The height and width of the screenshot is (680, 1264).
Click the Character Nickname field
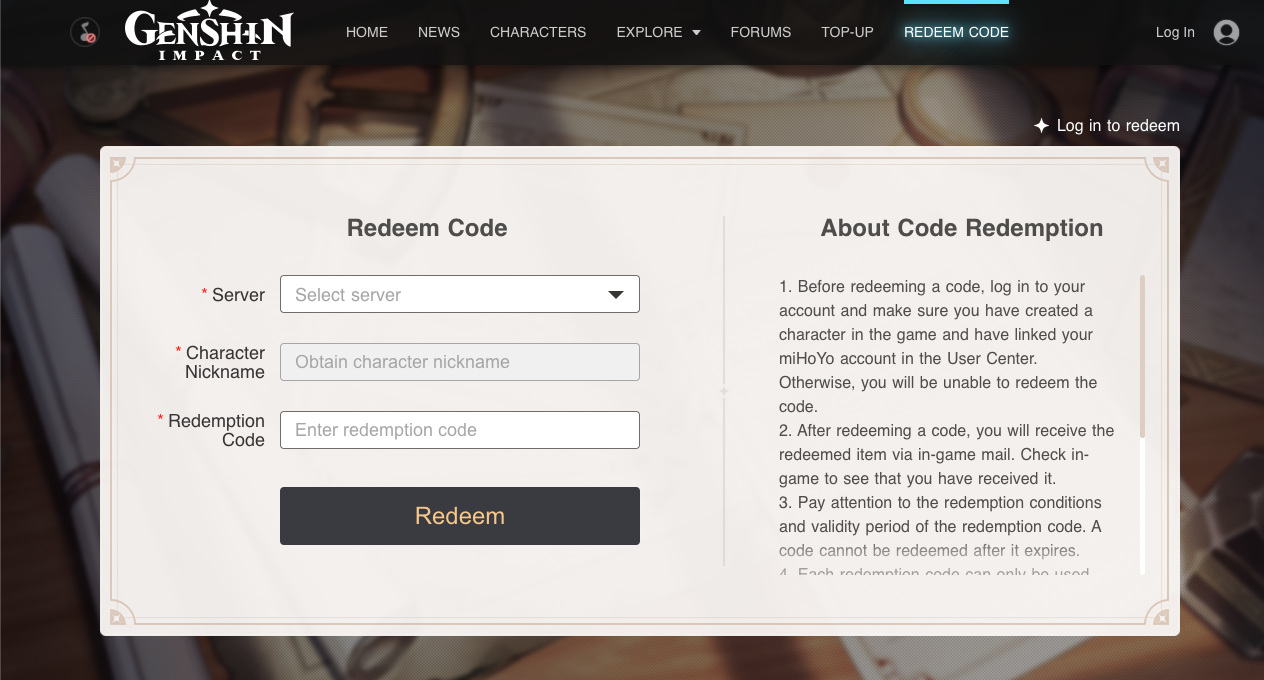pos(460,362)
